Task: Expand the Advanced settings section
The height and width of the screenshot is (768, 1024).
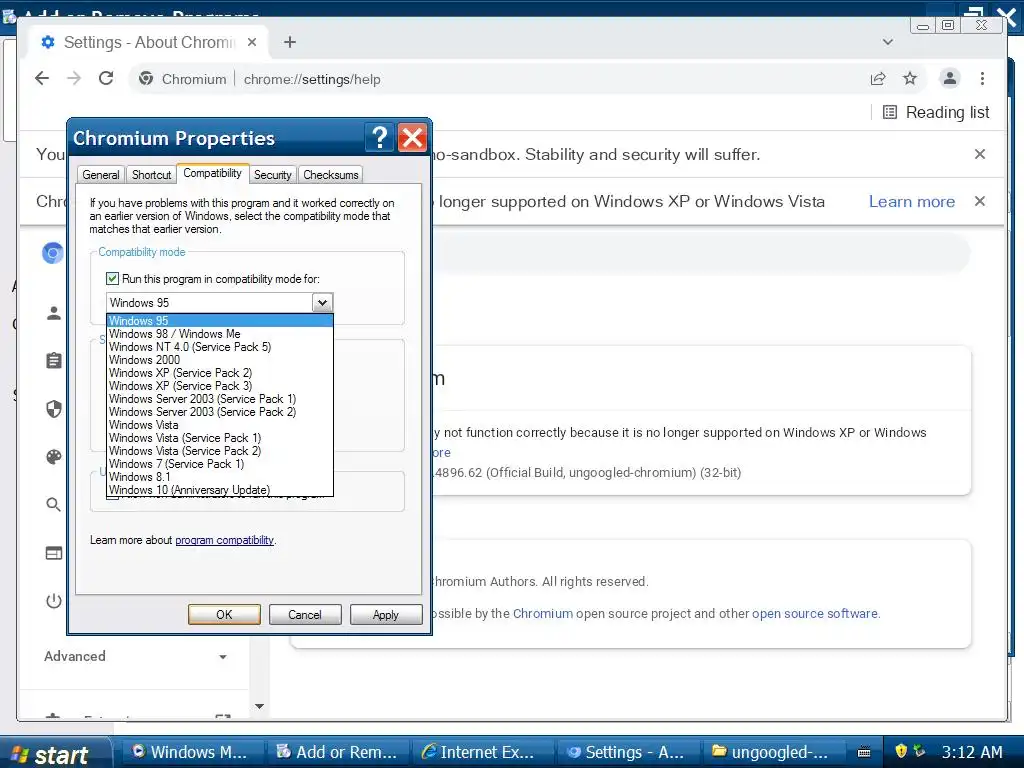Action: tap(136, 656)
